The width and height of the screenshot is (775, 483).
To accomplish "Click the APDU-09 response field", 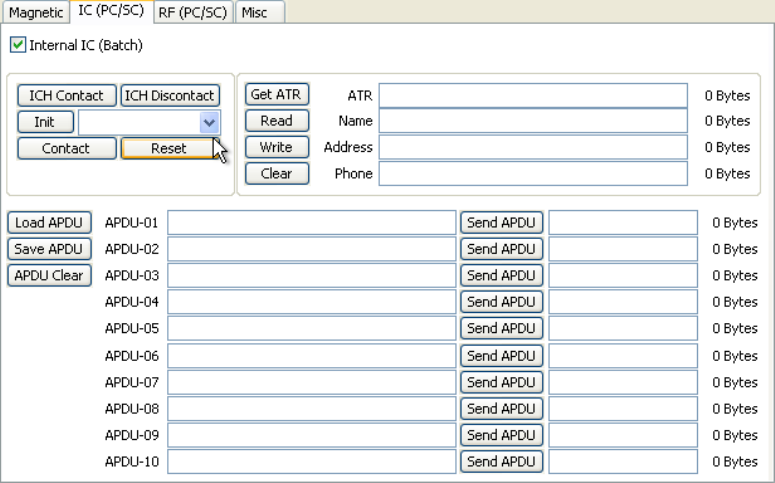I will pos(623,435).
